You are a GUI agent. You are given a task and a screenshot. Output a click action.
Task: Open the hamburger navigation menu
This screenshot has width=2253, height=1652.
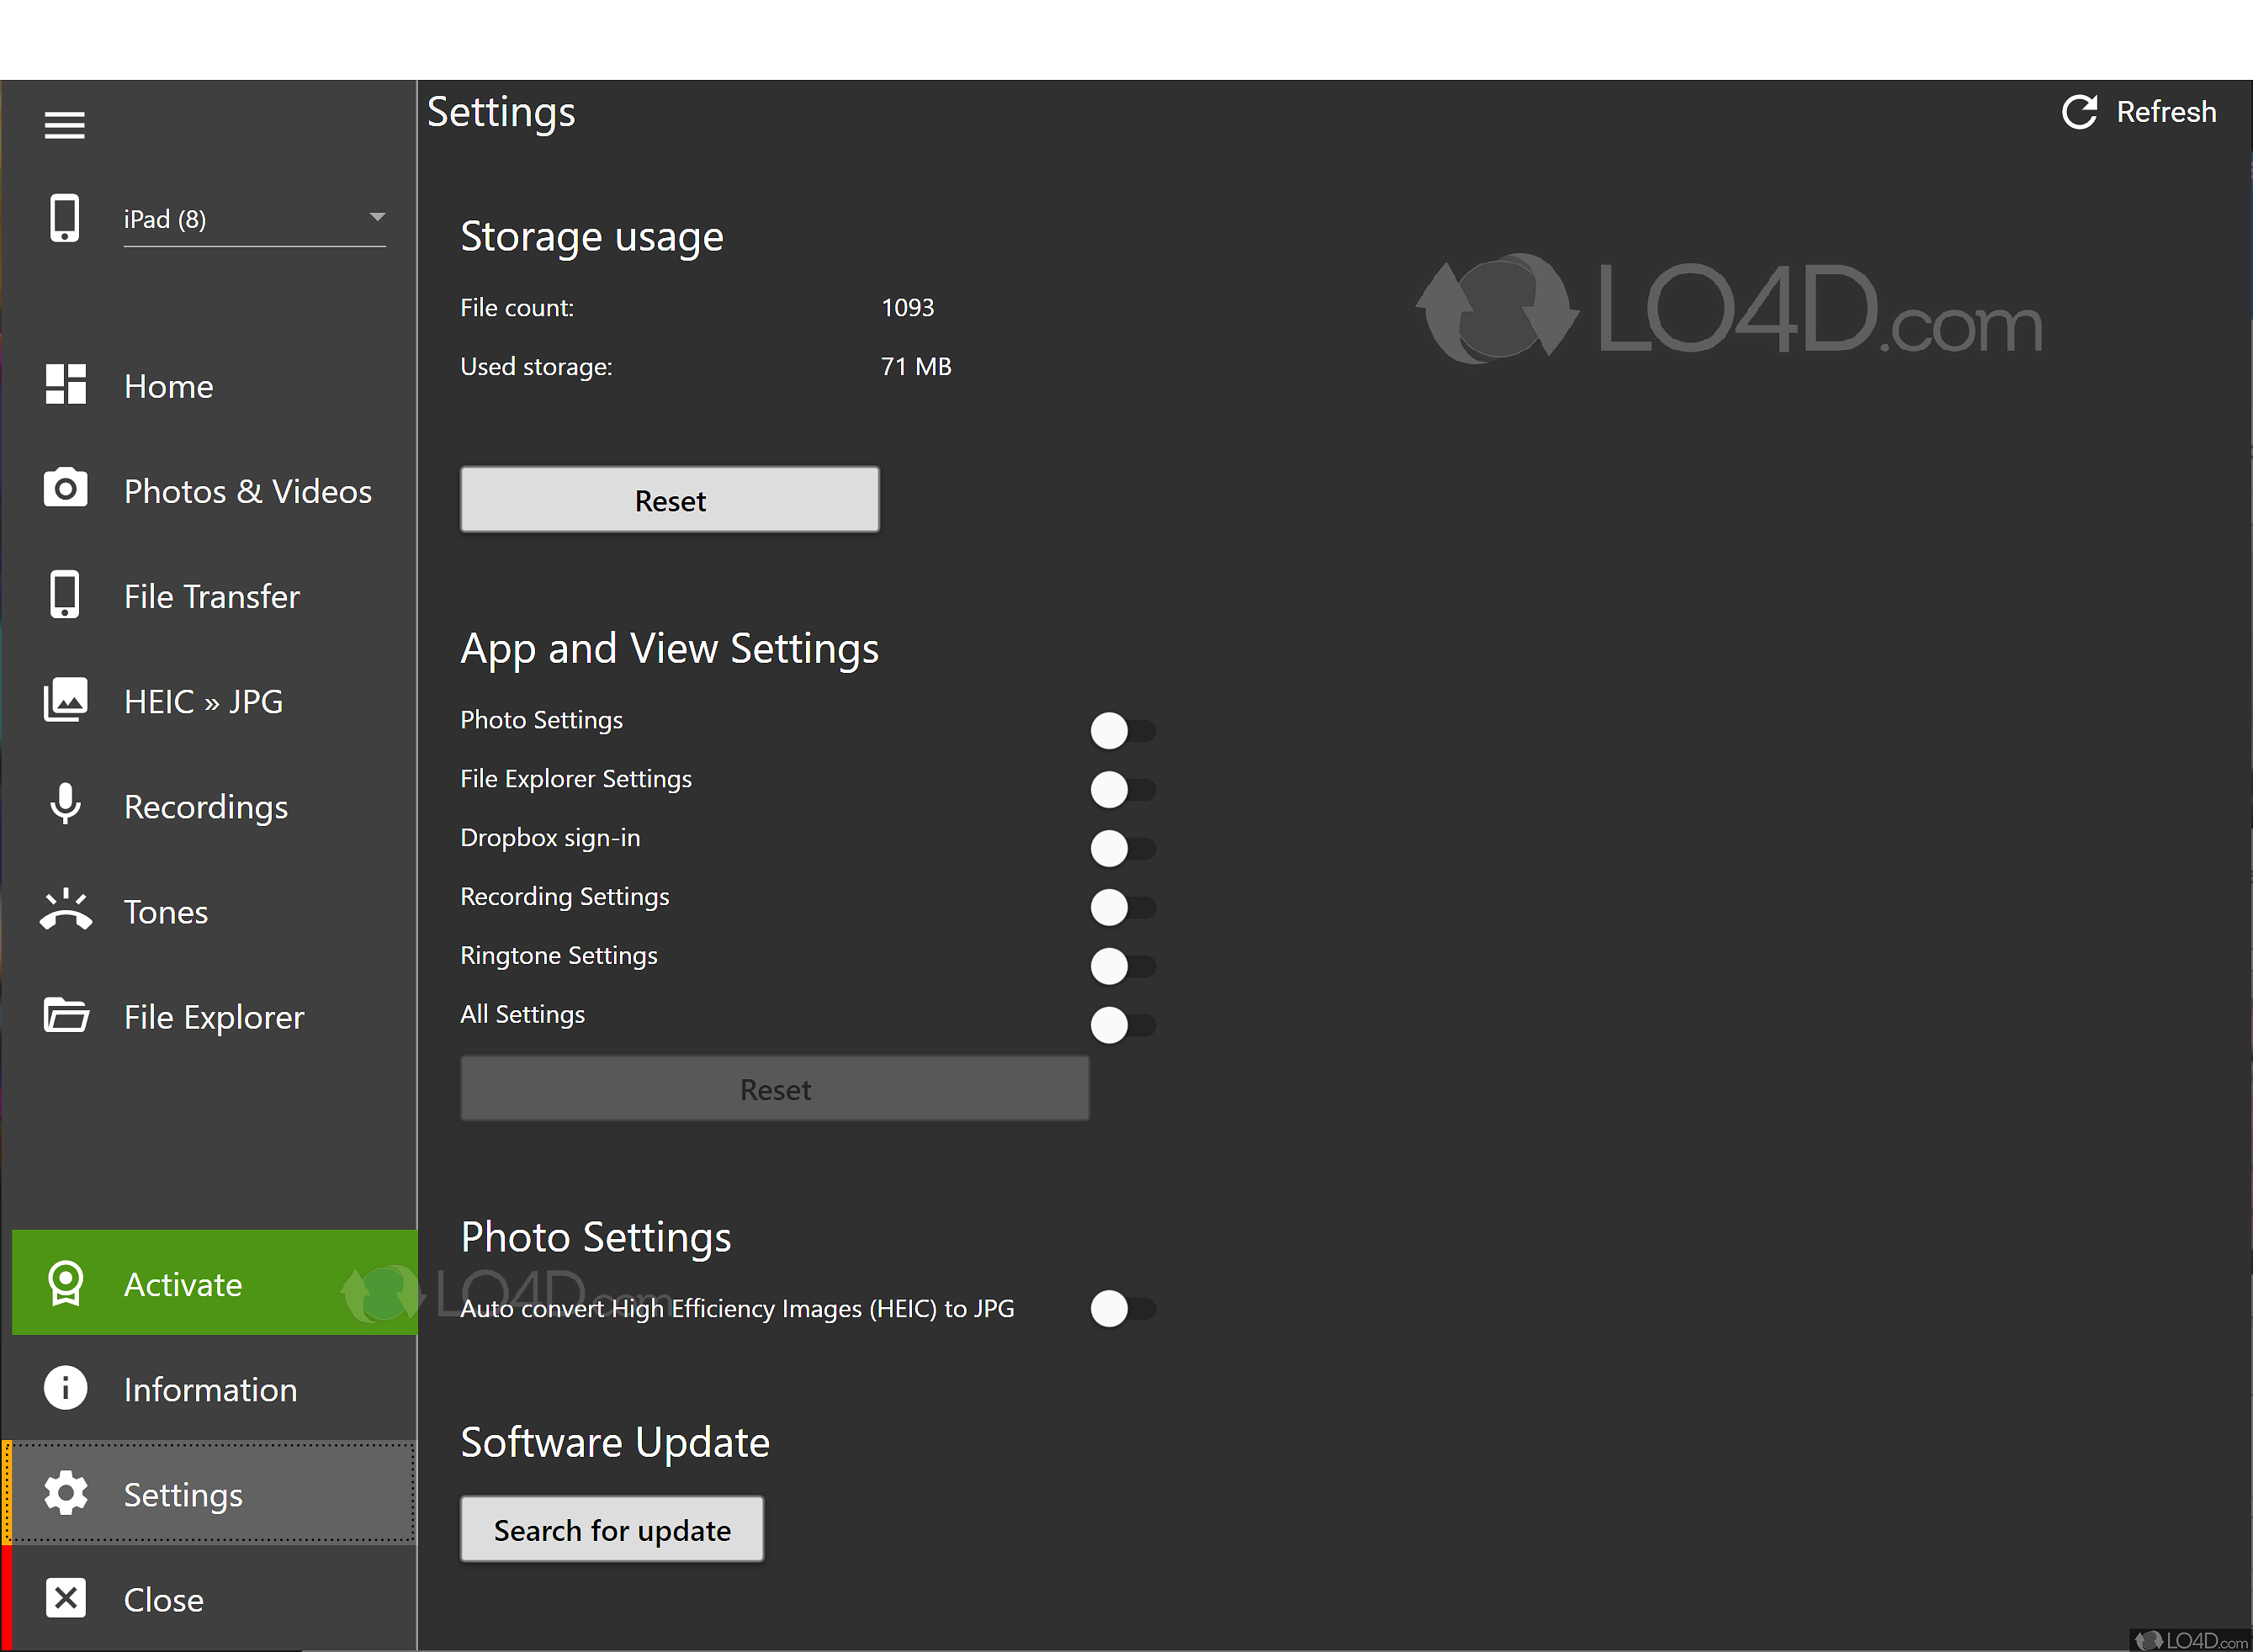click(x=64, y=124)
